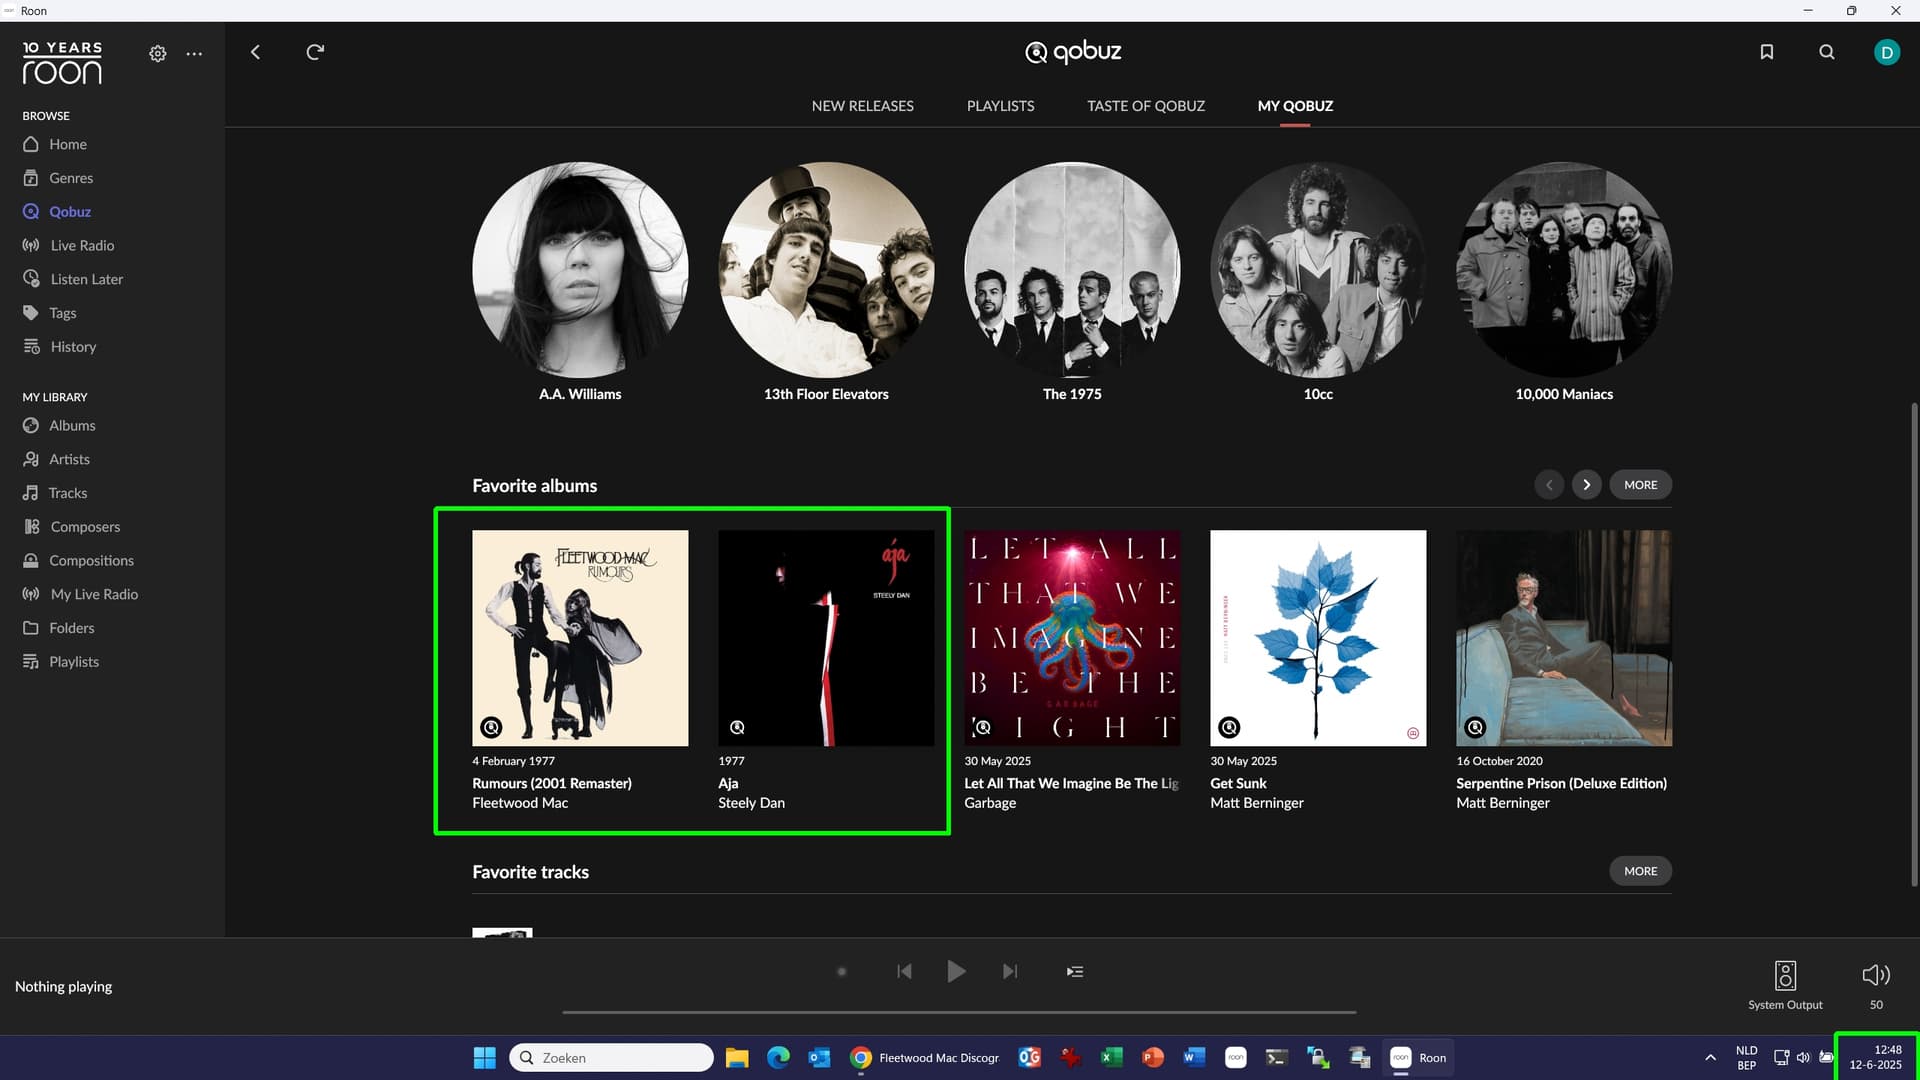This screenshot has width=1920, height=1080.
Task: Open library Artists
Action: coord(69,460)
